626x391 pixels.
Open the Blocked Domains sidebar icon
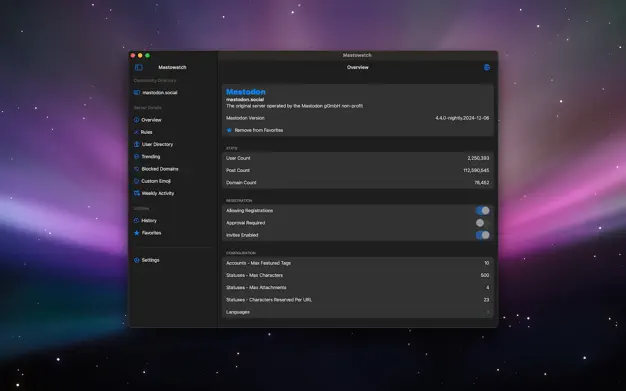pos(137,169)
